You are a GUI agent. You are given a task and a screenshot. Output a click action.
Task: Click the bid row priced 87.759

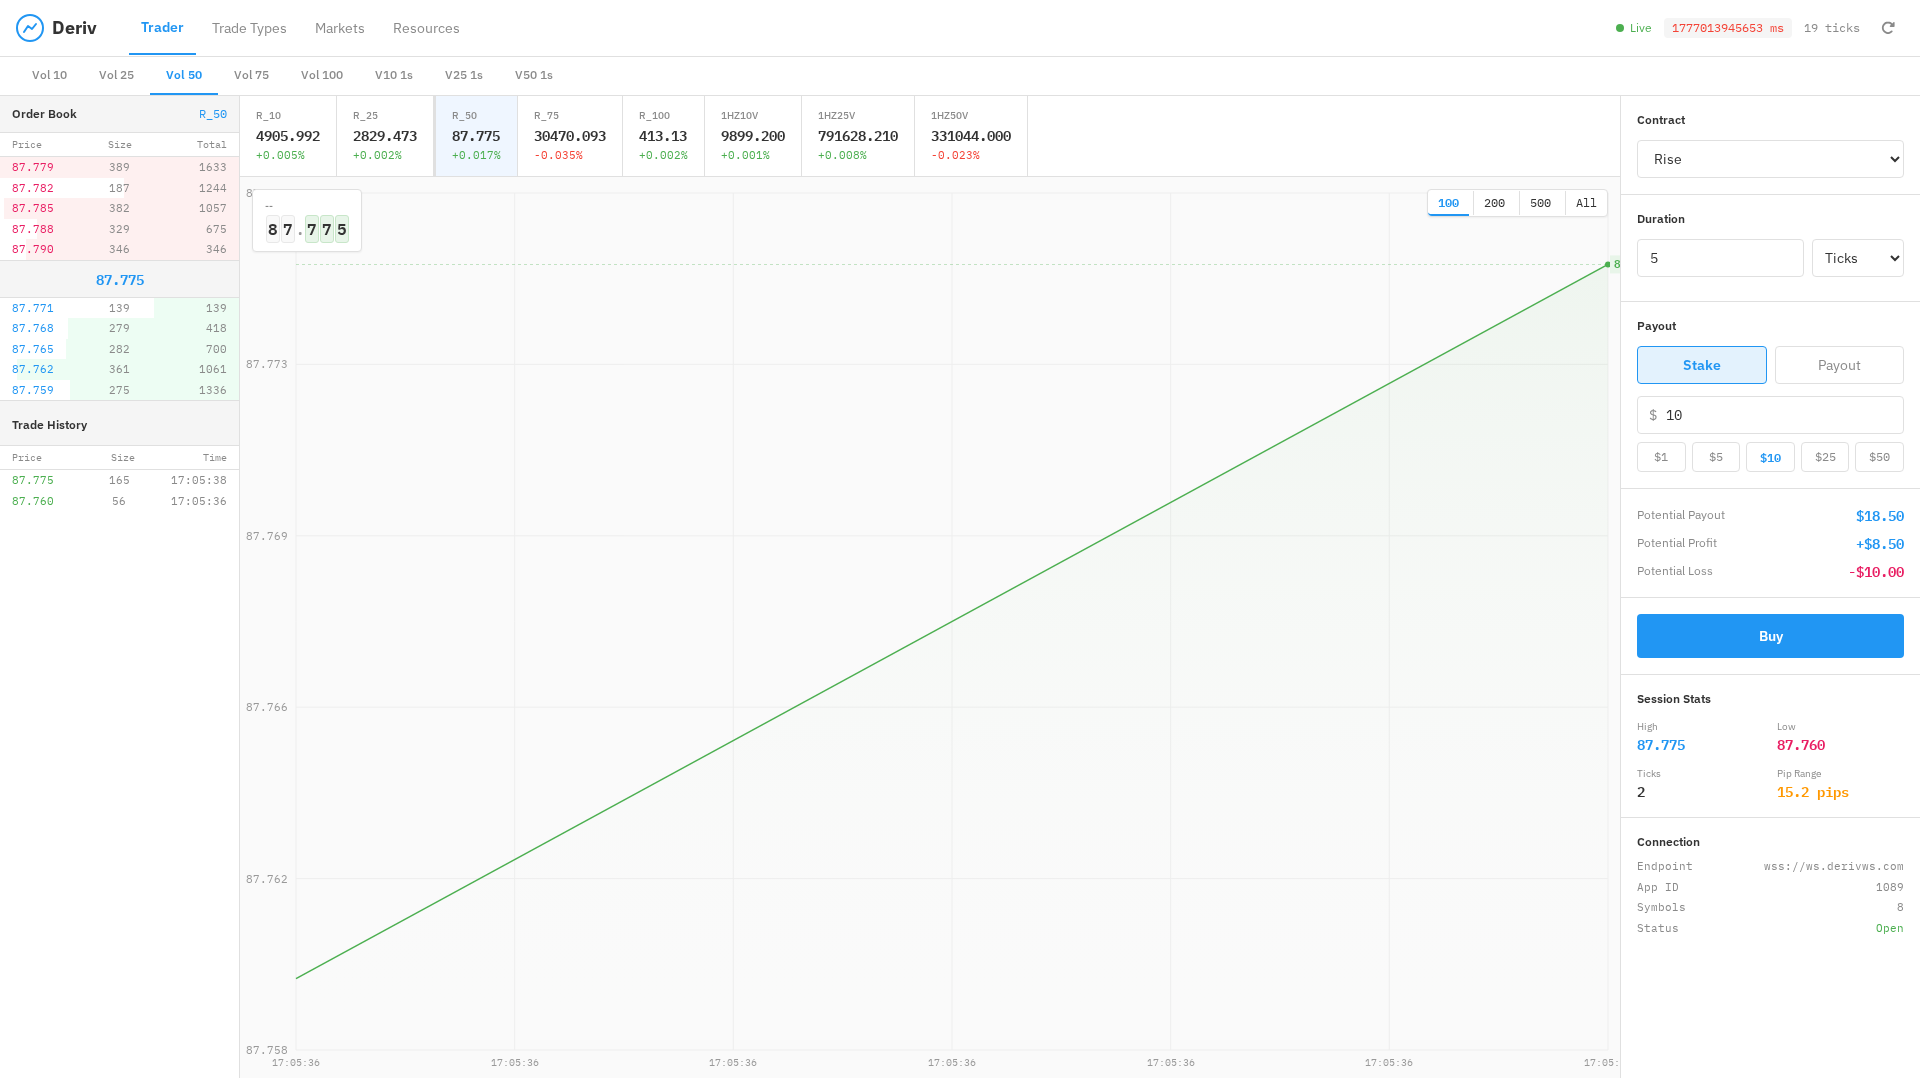click(x=119, y=390)
